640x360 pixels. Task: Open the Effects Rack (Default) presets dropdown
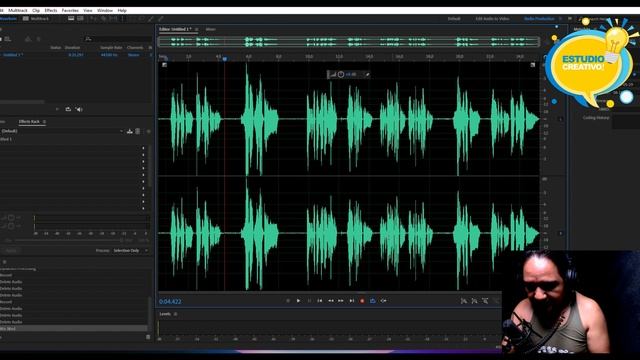[x=62, y=131]
